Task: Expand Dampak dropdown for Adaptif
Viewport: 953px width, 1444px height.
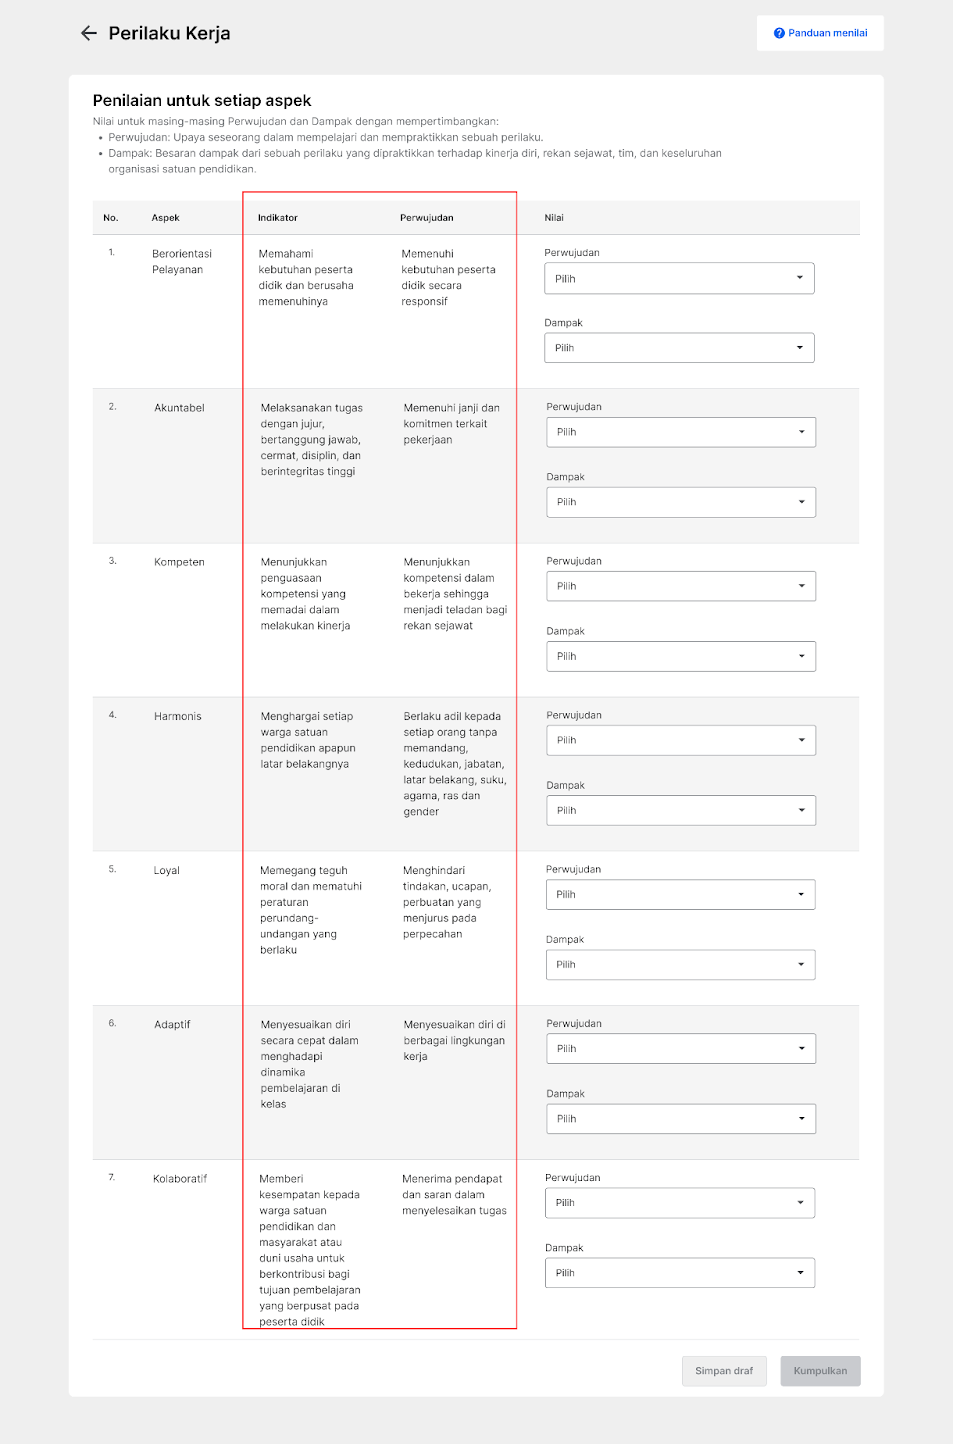Action: point(680,1118)
